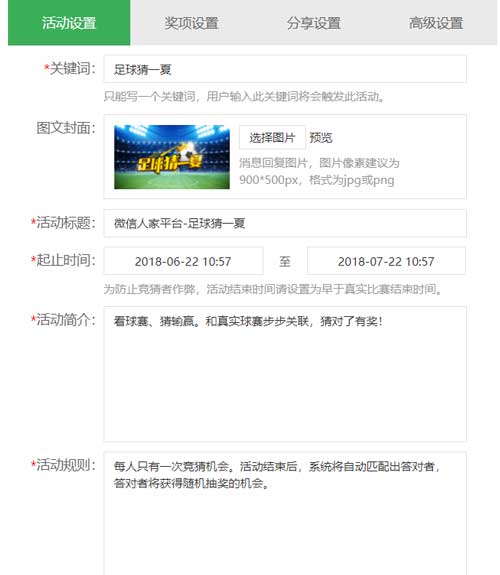Switch to the 活动设置 tab
Viewport: 500px width, 575px height.
click(x=69, y=23)
